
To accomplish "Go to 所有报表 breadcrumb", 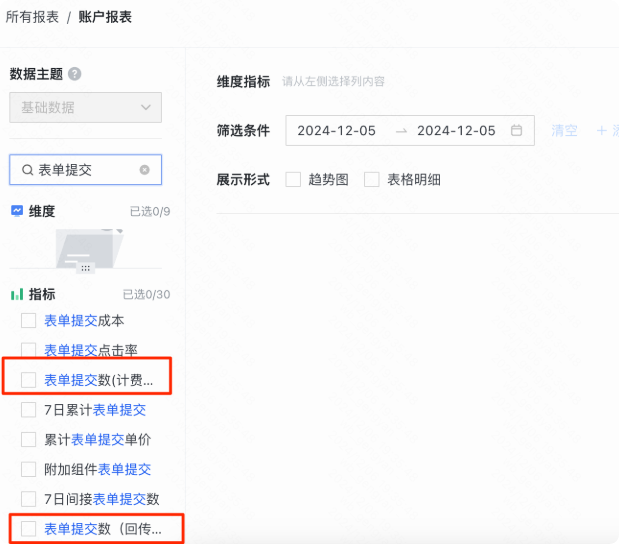I will (32, 17).
